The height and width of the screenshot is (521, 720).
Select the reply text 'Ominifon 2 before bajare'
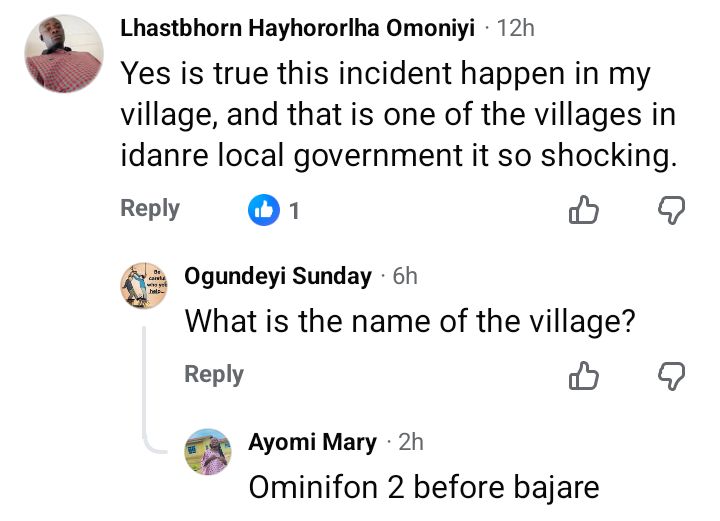(423, 487)
